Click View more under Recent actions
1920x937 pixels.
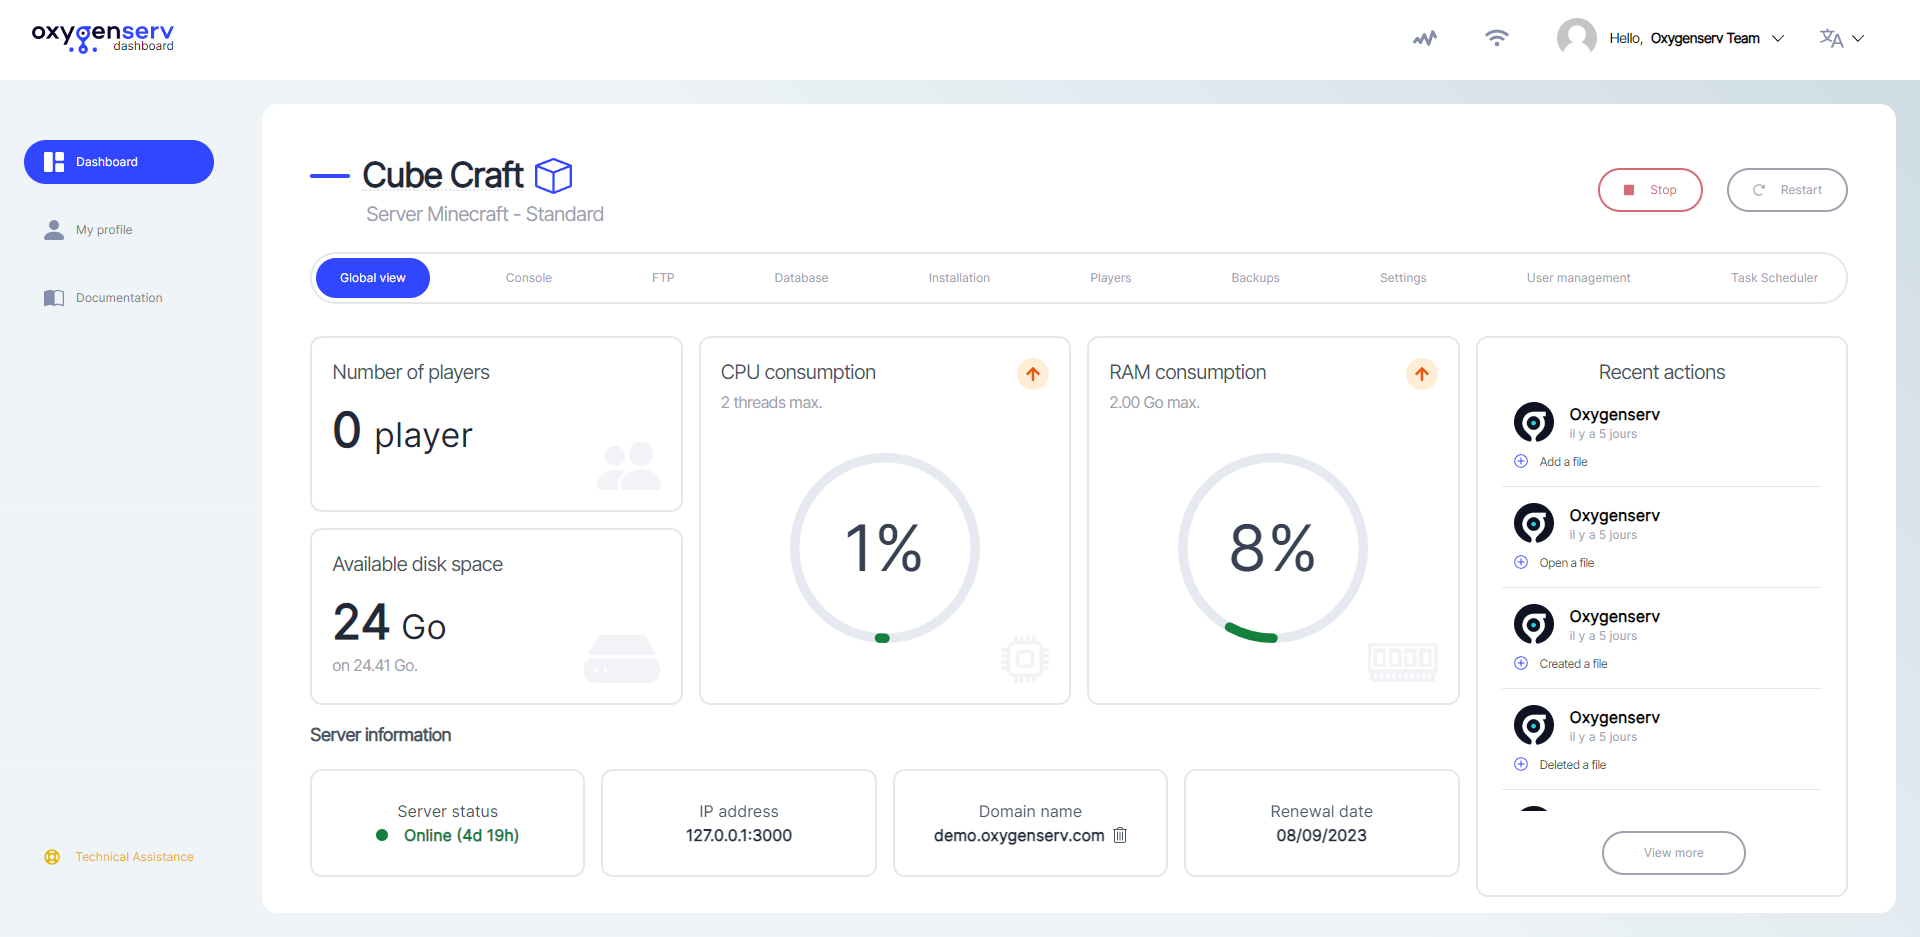point(1674,853)
